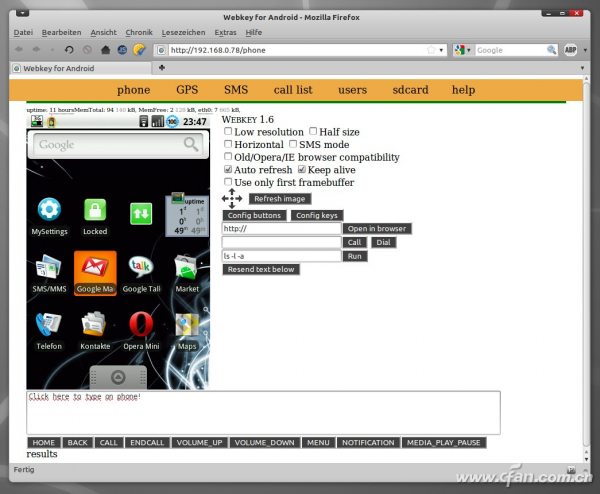Reload the page with the refresh icon
600x494 pixels.
pyautogui.click(x=69, y=50)
